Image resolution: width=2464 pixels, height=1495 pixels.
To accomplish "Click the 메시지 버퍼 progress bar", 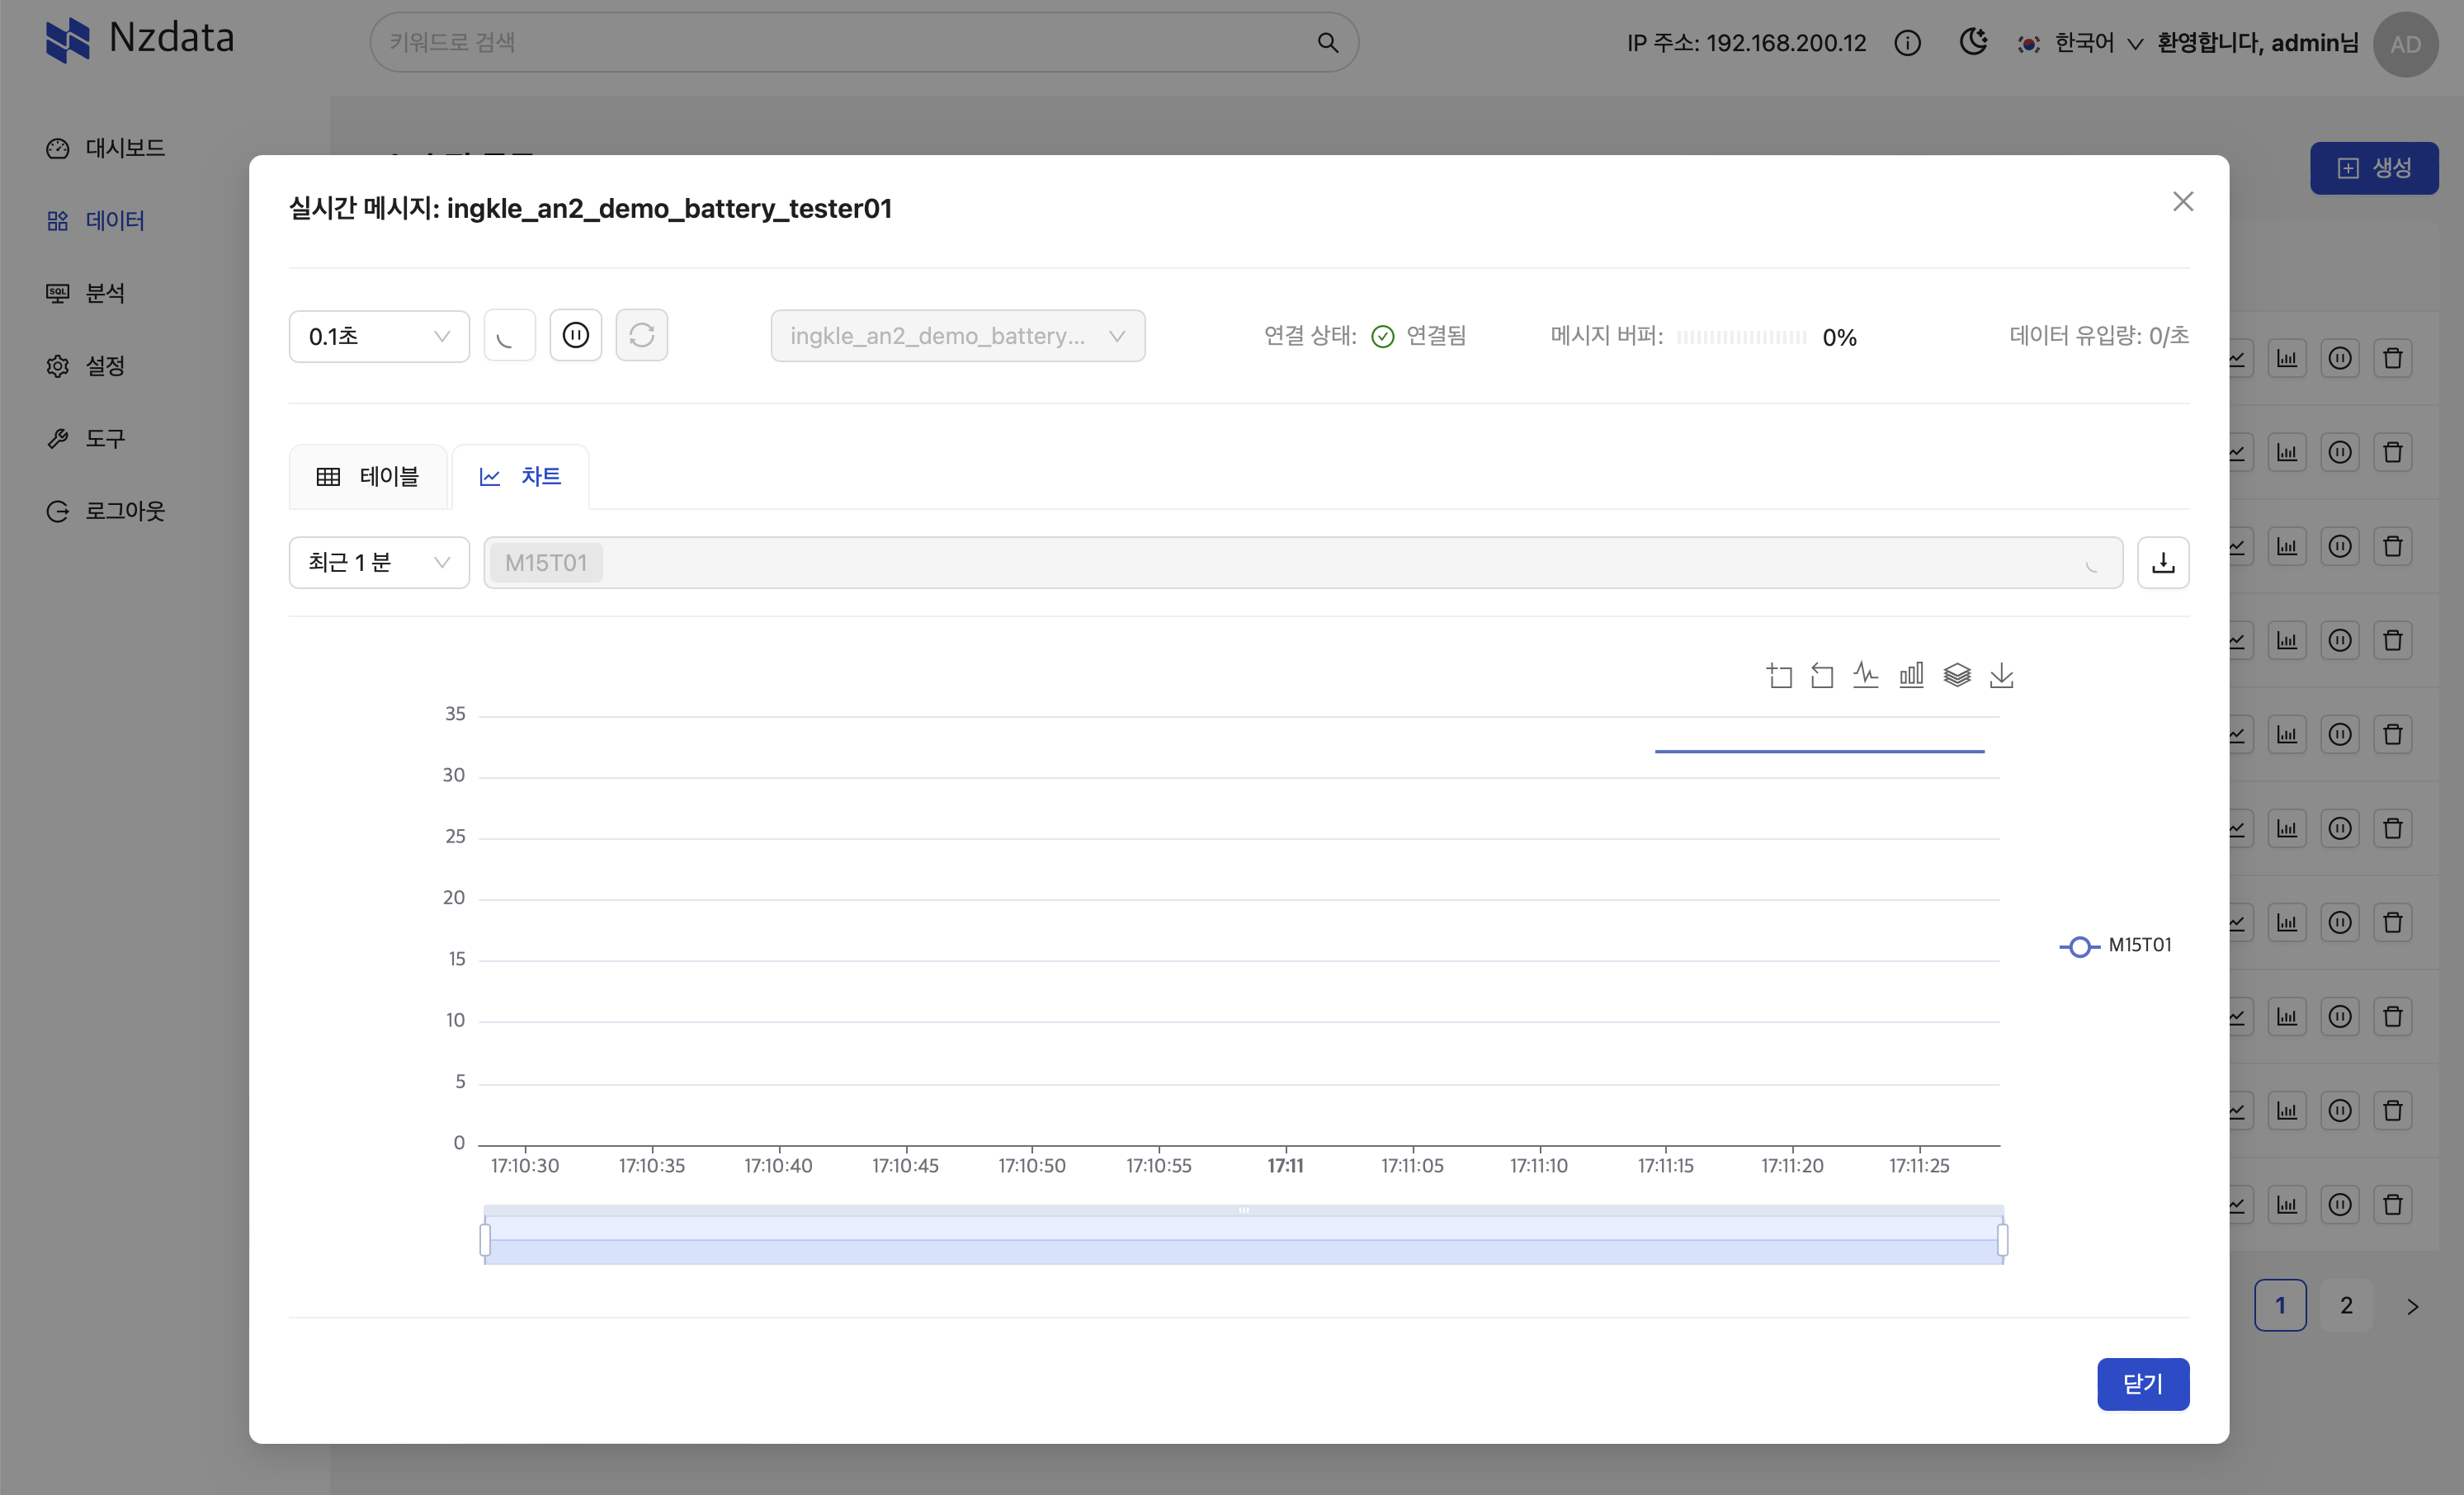I will pos(1741,337).
